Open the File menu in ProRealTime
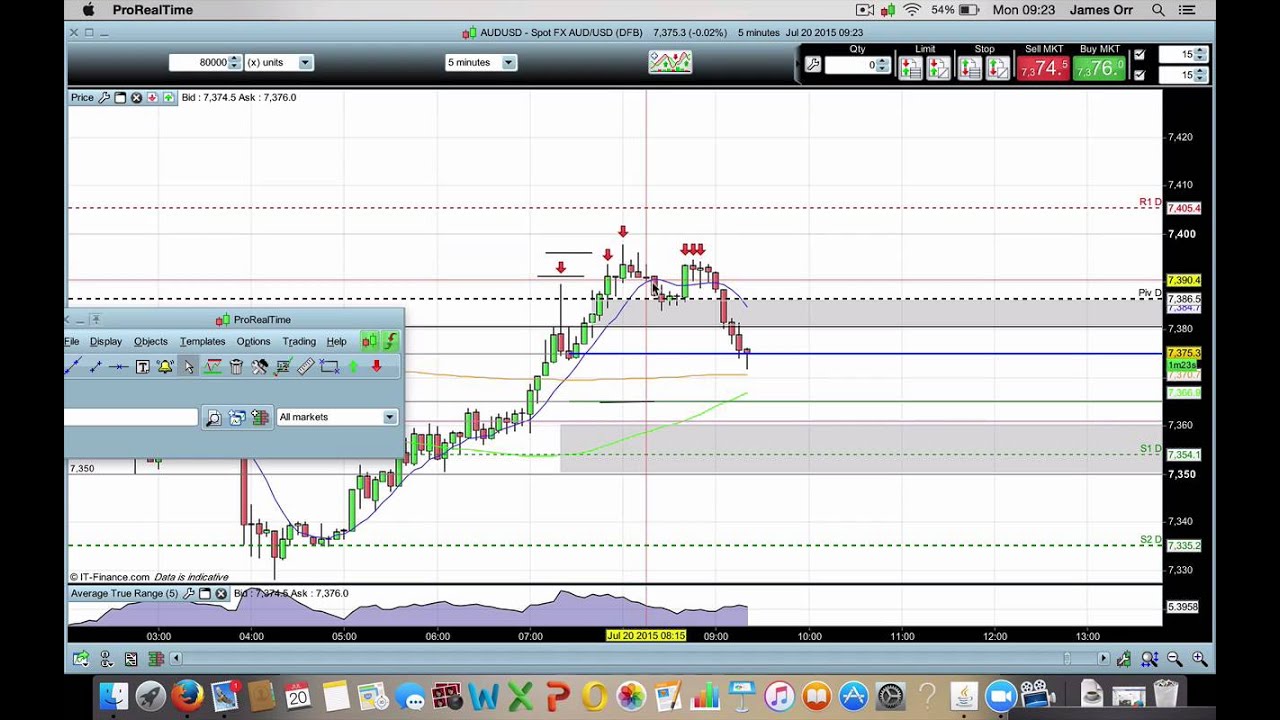This screenshot has height=720, width=1280. pyautogui.click(x=72, y=341)
